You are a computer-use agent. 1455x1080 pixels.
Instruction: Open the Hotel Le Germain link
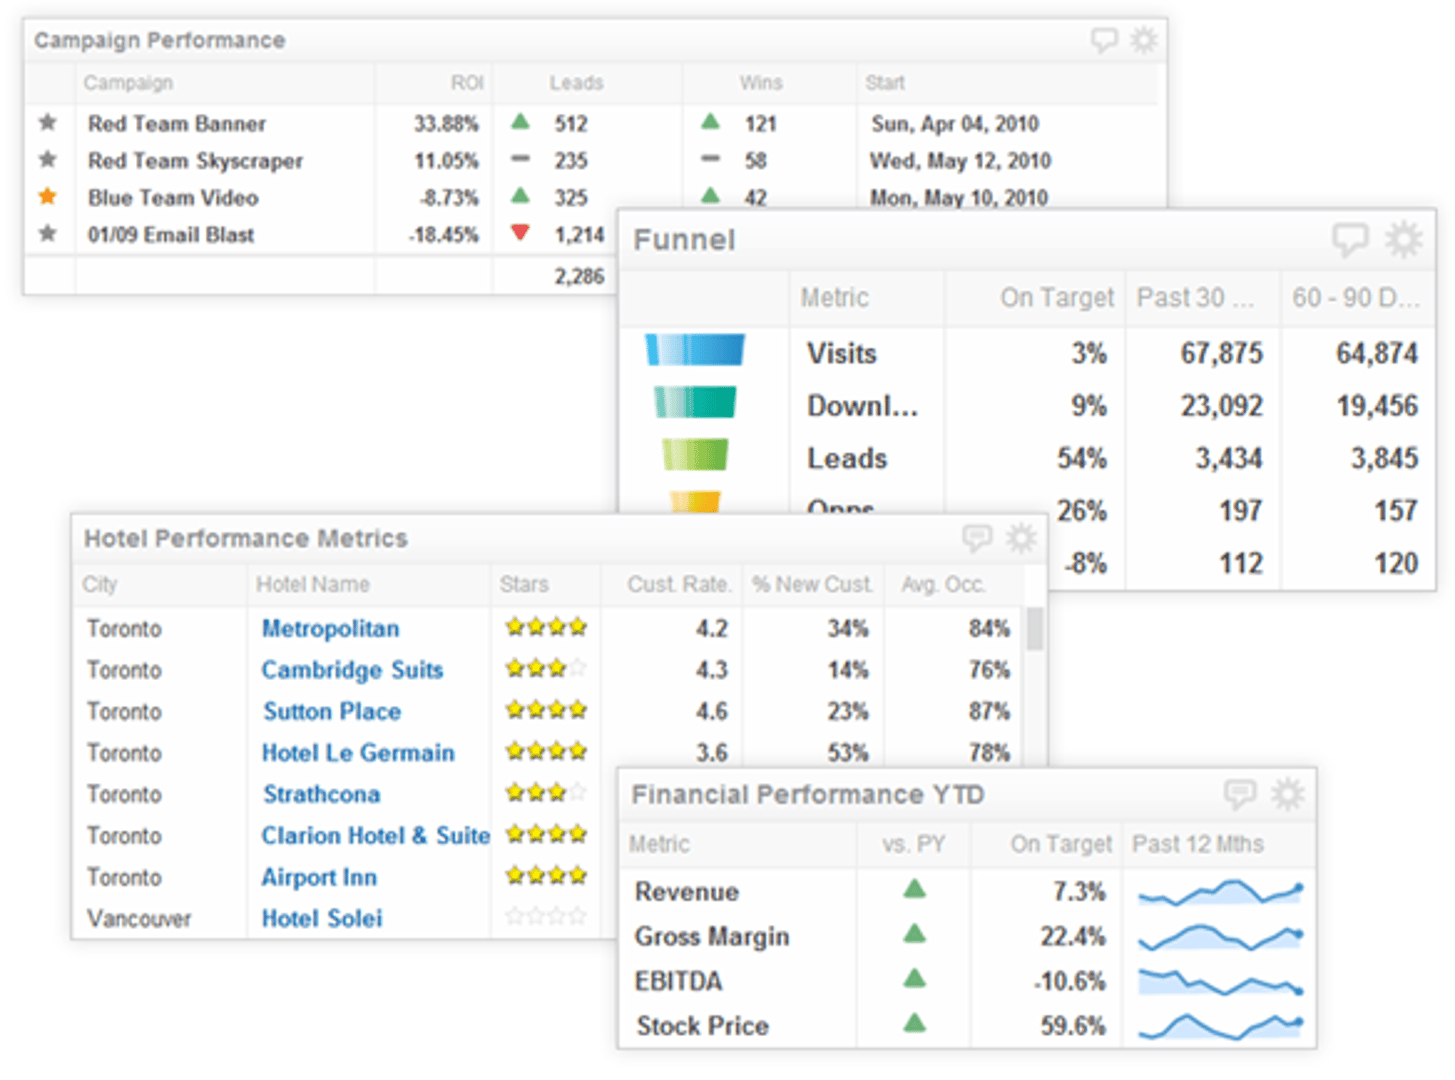tap(358, 753)
